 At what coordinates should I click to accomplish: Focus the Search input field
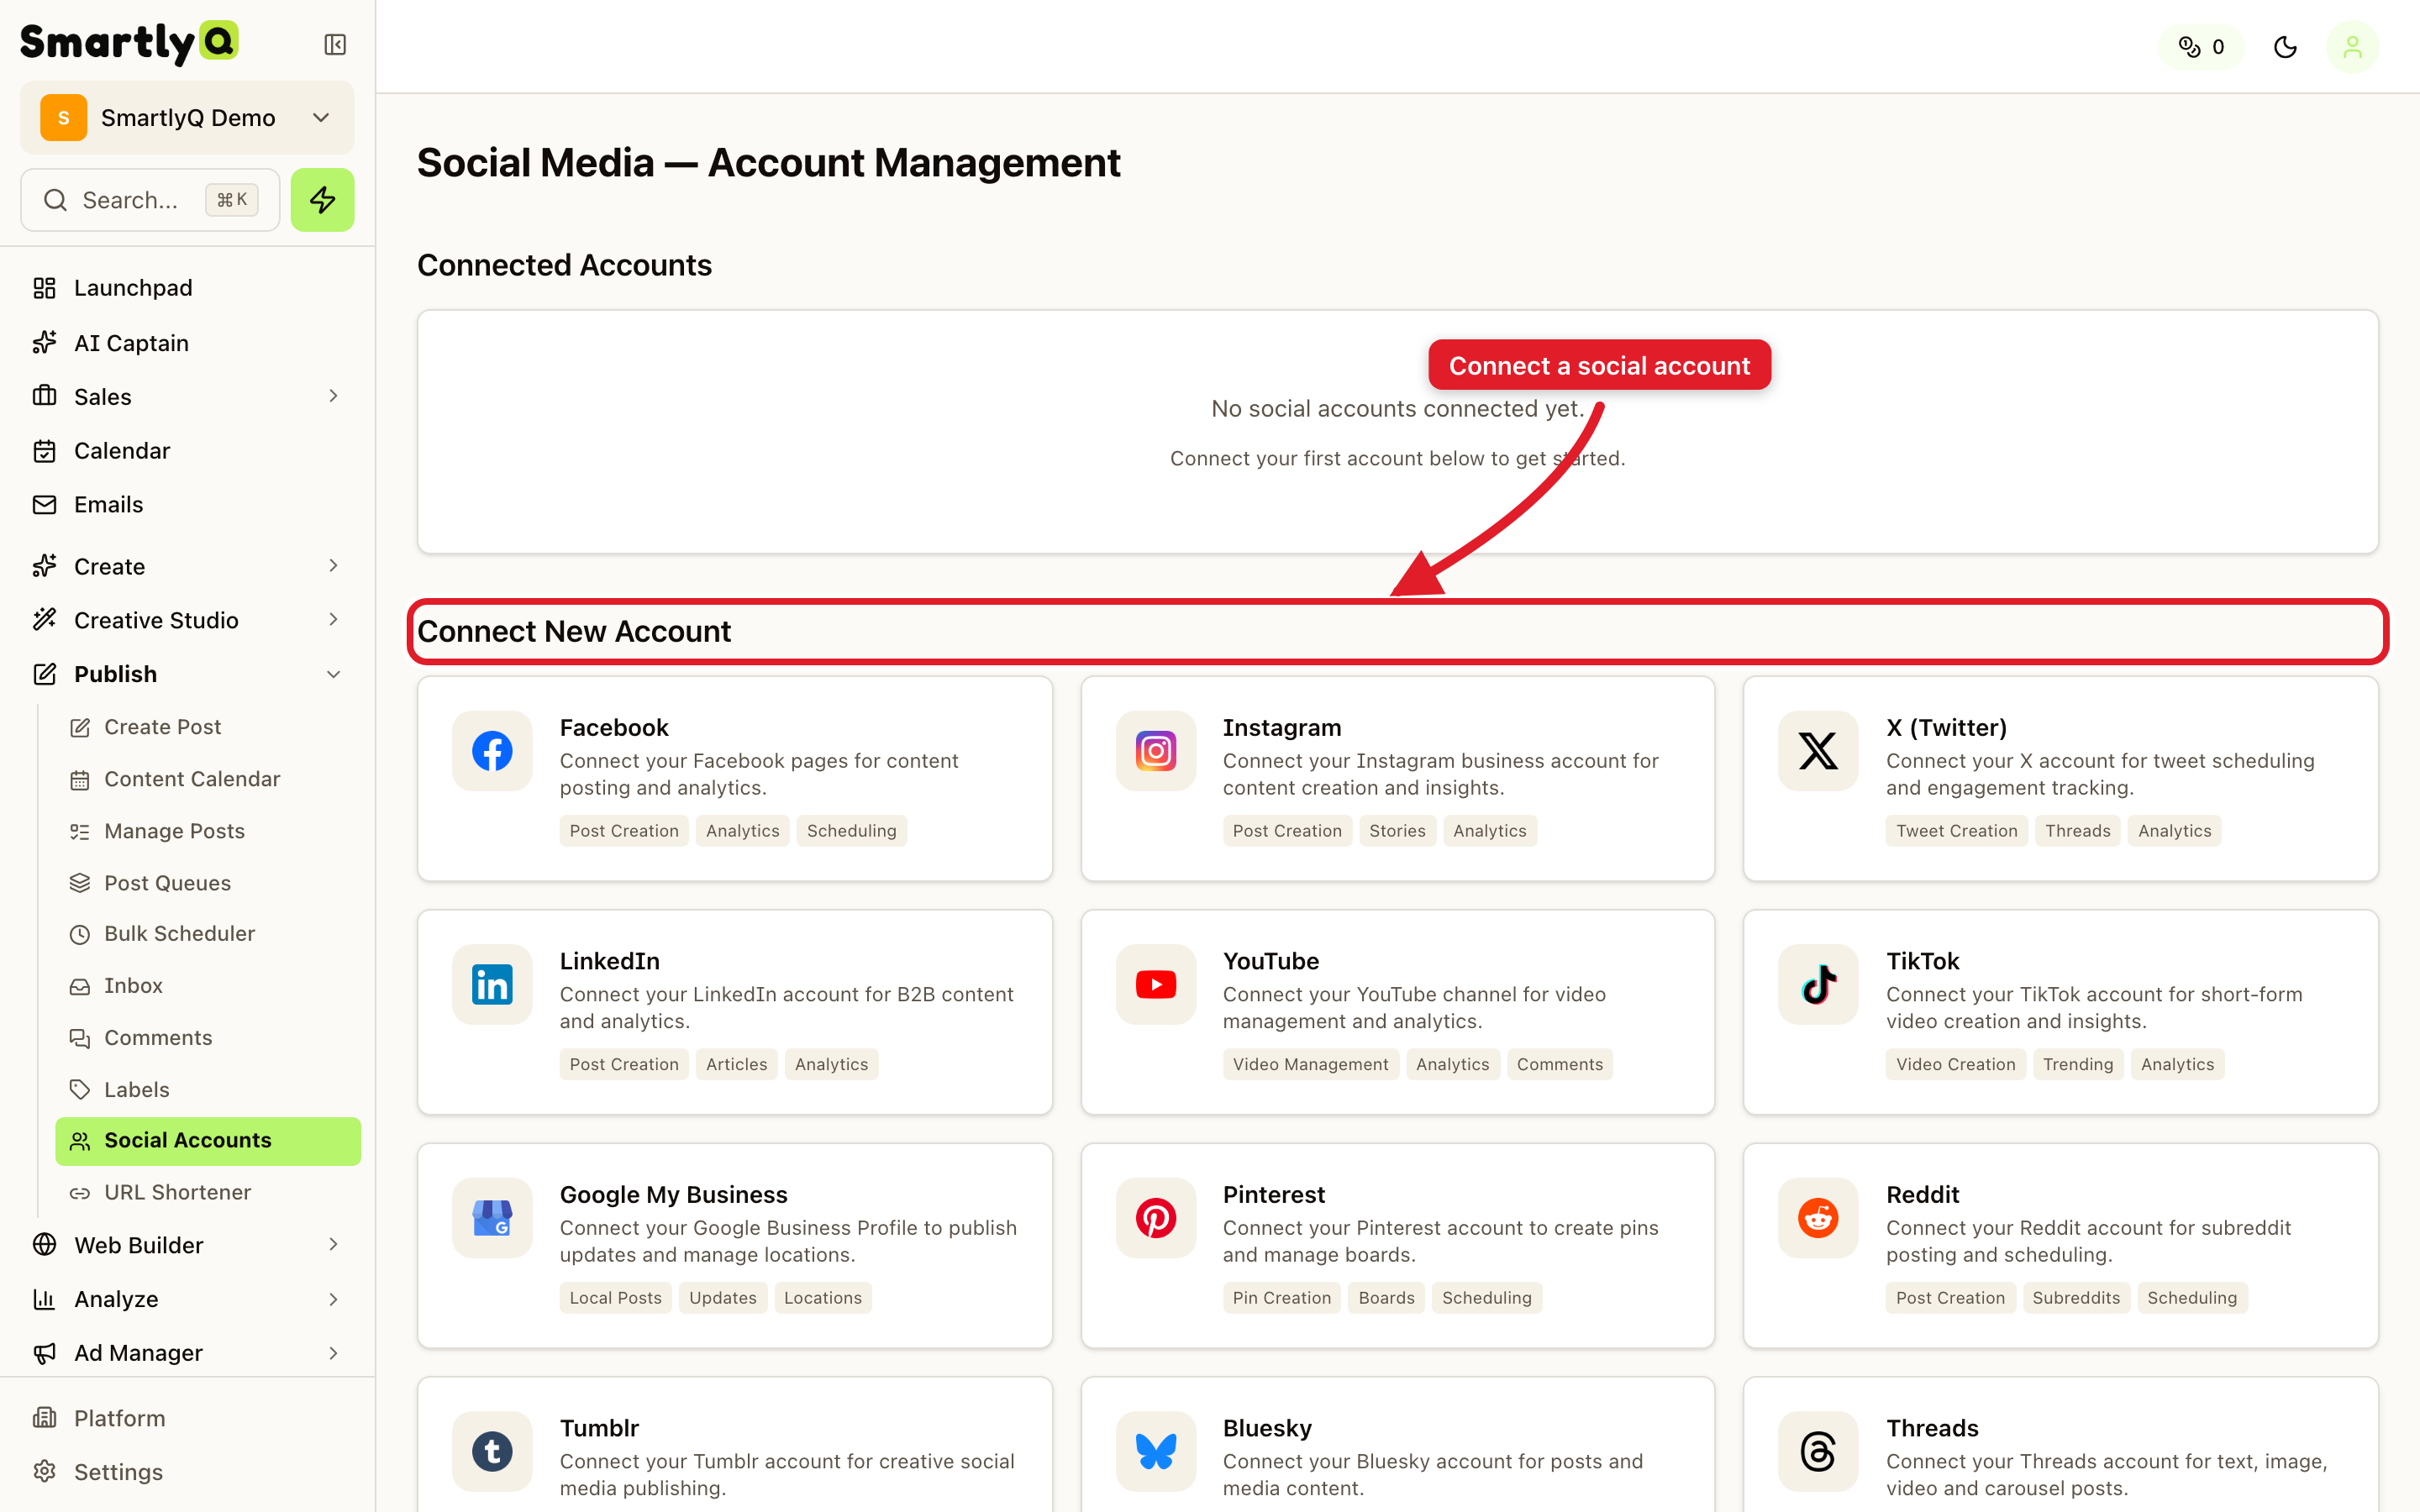click(150, 200)
